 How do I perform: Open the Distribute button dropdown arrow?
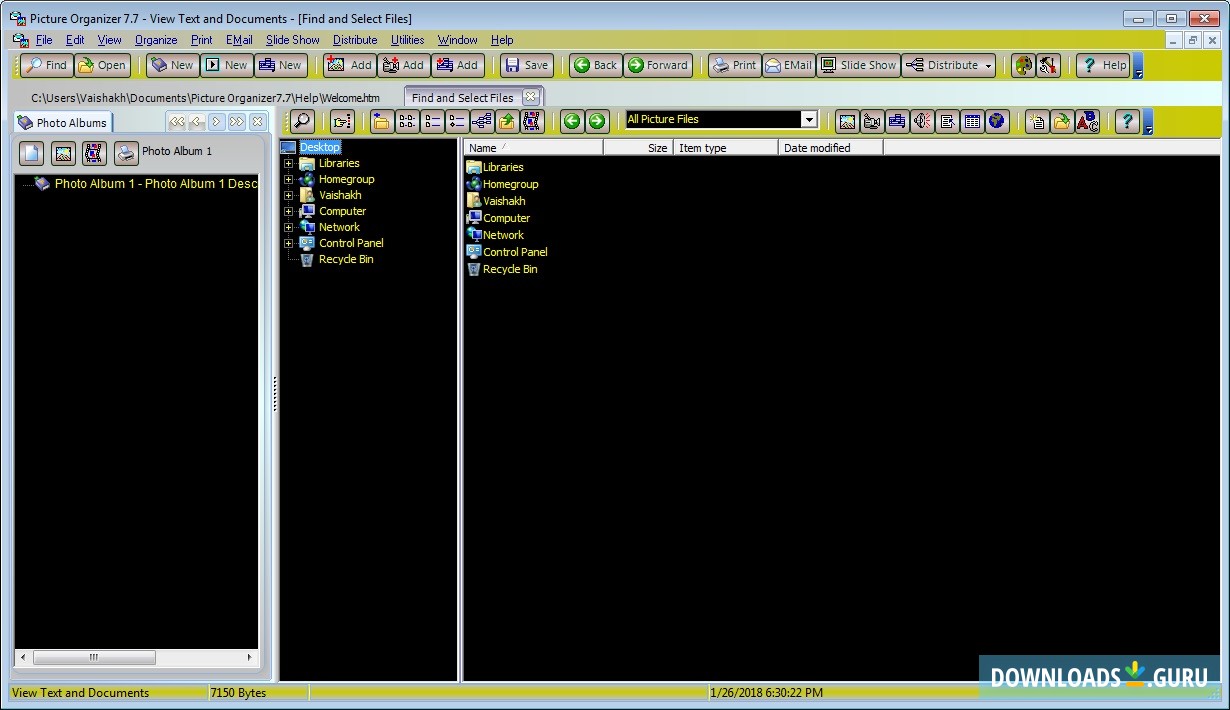[988, 66]
